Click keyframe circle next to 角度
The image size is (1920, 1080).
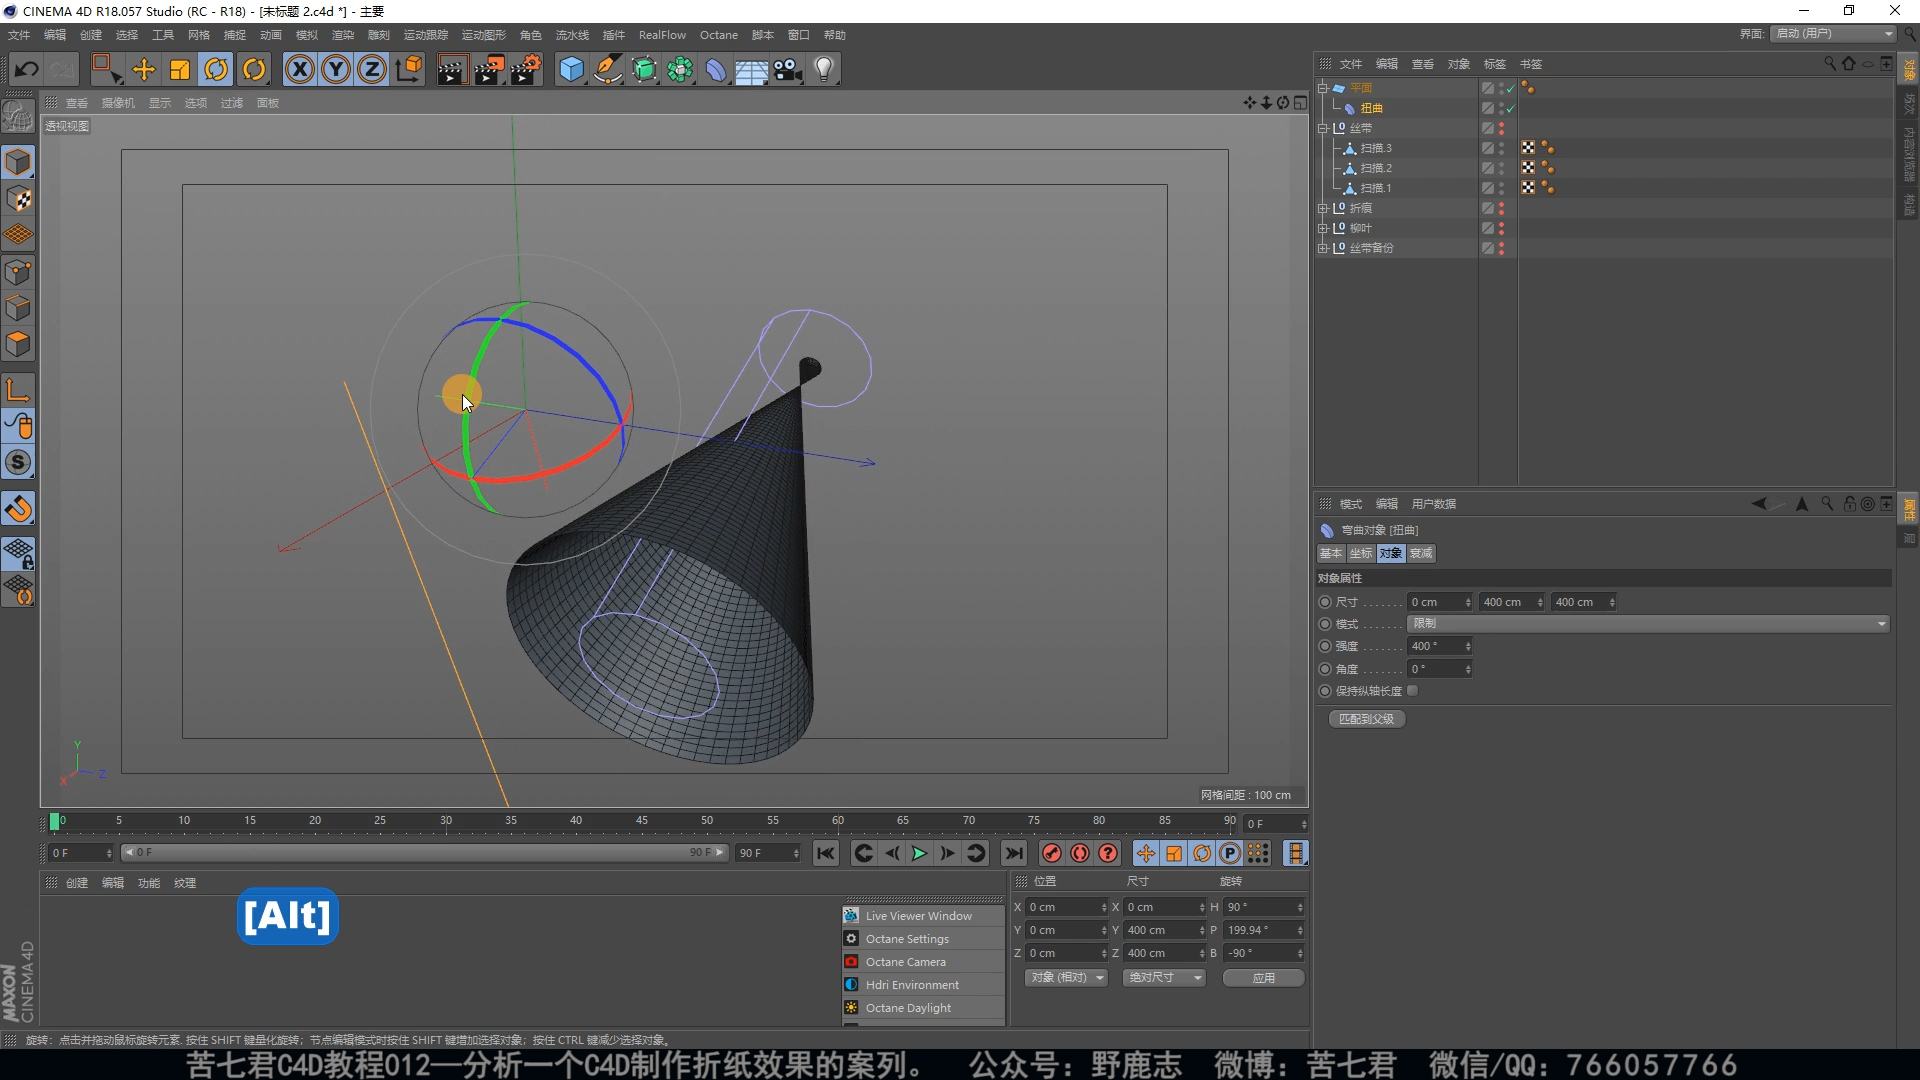point(1325,669)
